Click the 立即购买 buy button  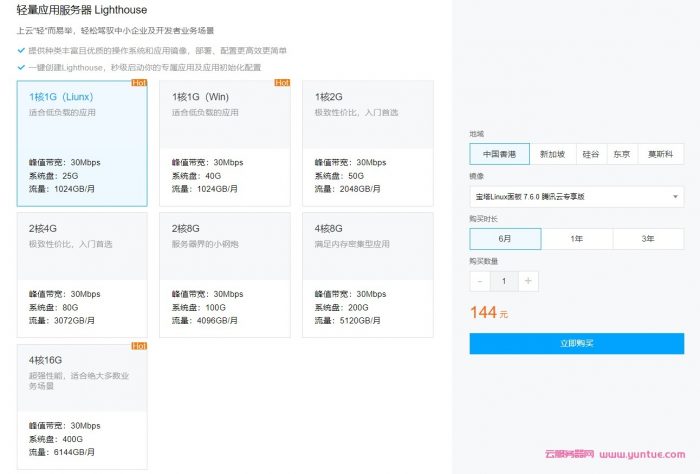click(x=576, y=343)
